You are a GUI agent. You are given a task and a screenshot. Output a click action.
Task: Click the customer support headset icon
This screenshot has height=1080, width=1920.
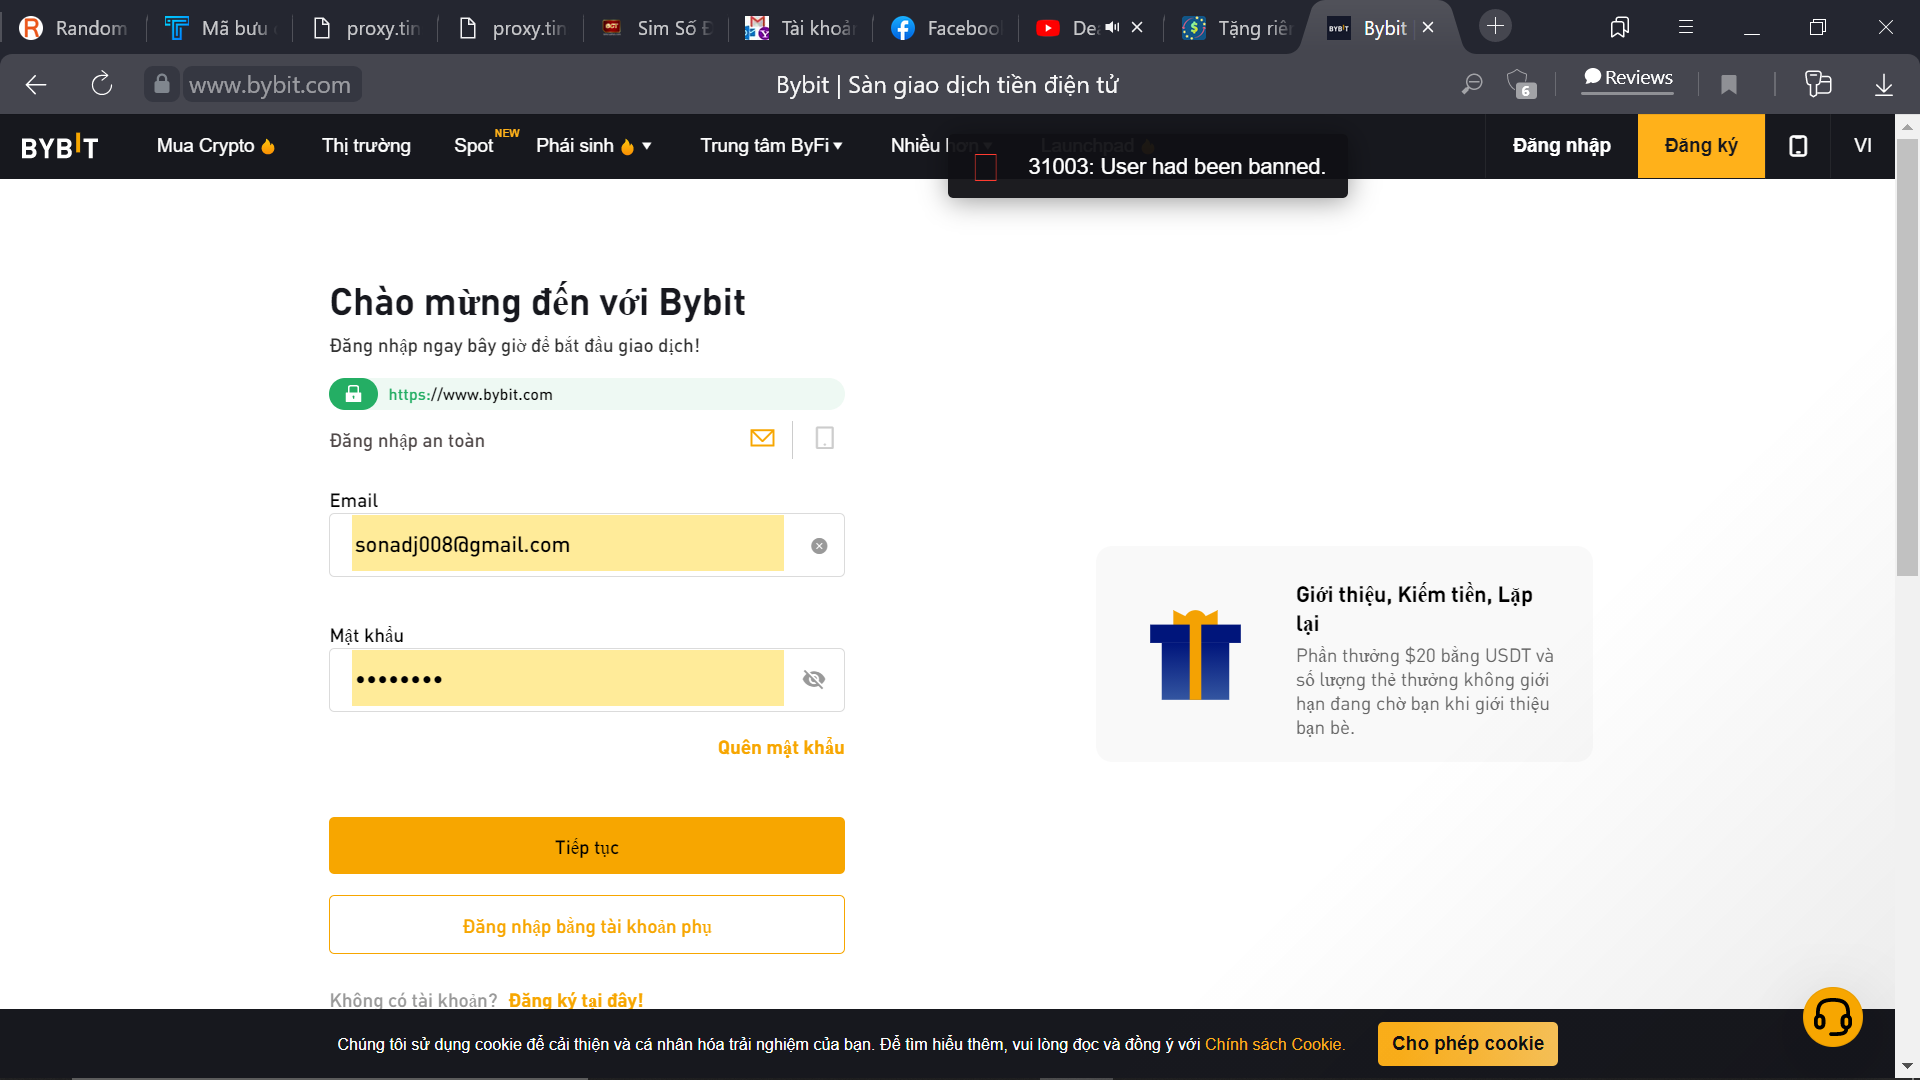click(x=1832, y=1017)
